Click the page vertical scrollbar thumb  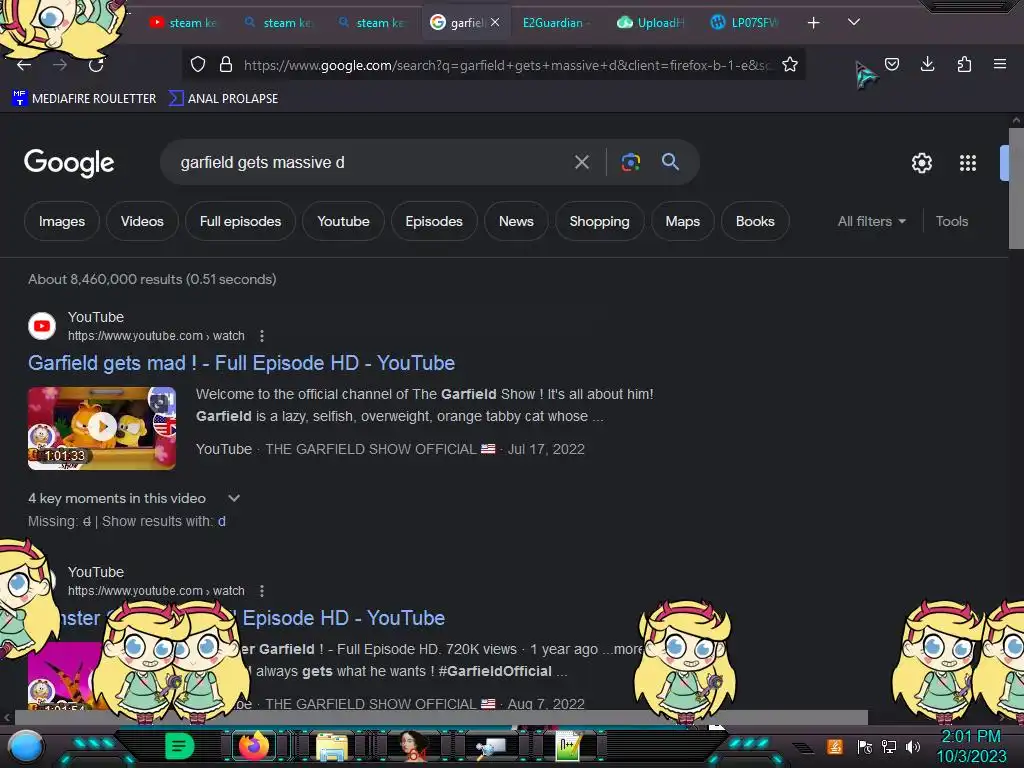(x=1016, y=188)
